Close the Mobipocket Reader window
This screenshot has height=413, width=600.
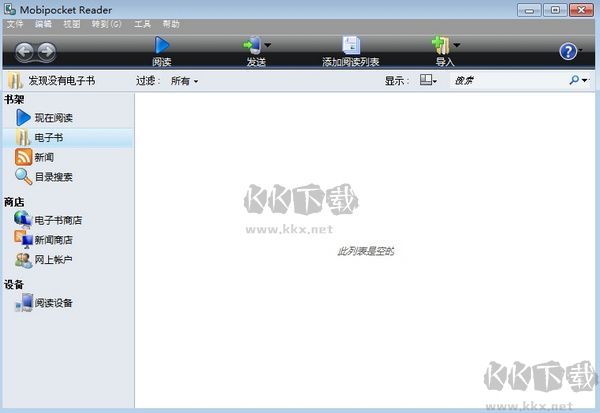coord(581,10)
